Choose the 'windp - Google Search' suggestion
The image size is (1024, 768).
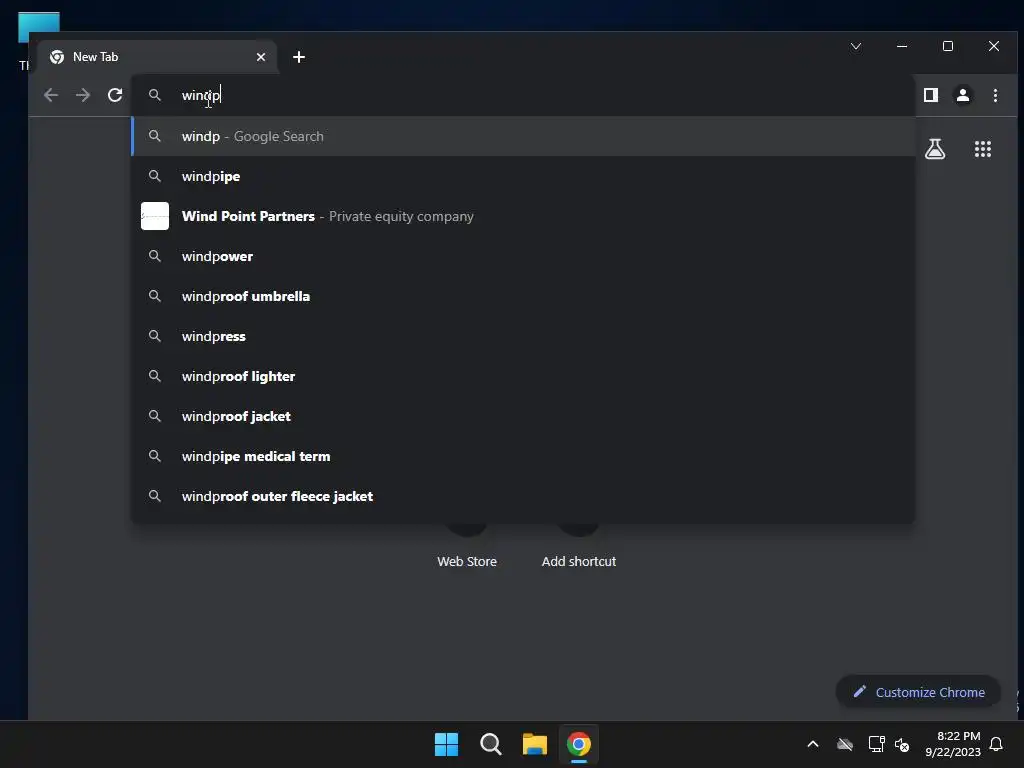point(522,136)
